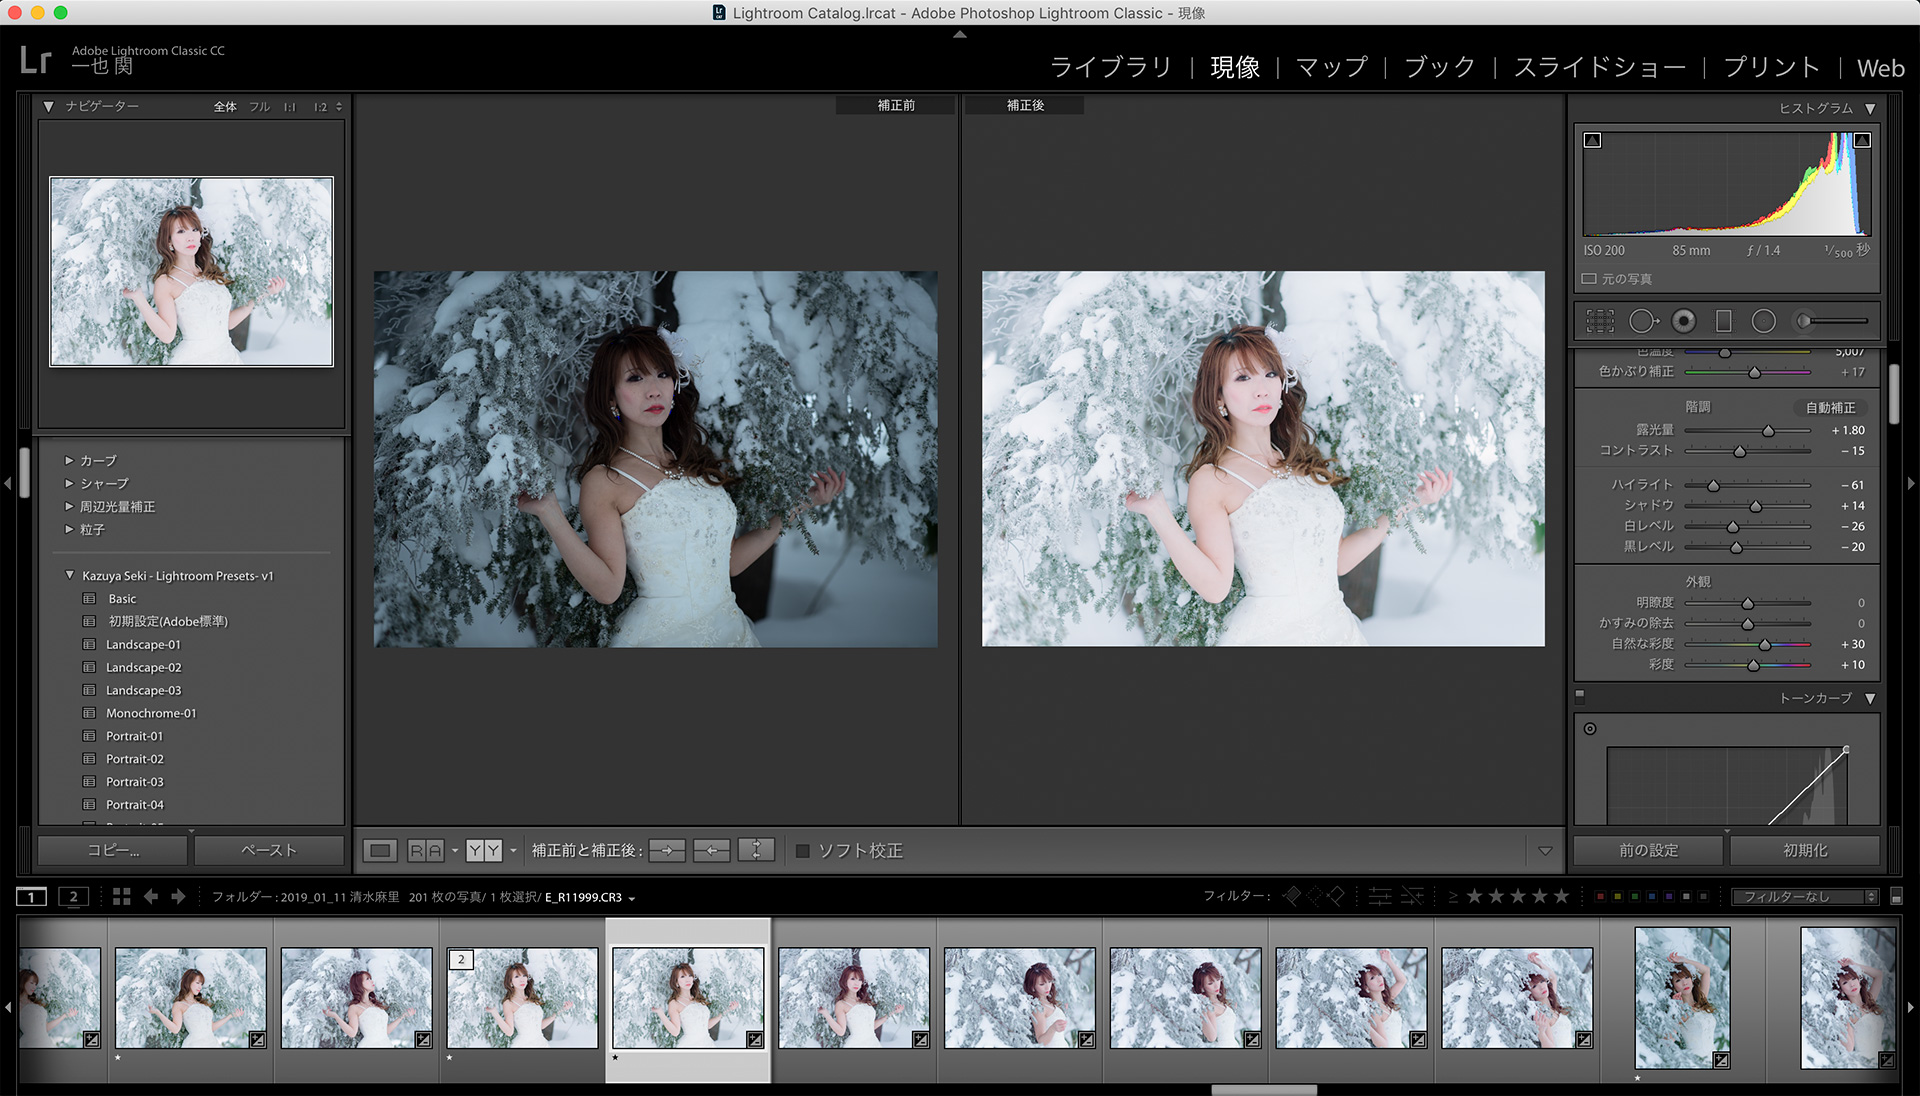Toggle the Tone Curve panel on/off switch
The width and height of the screenshot is (1920, 1096).
pos(1580,696)
